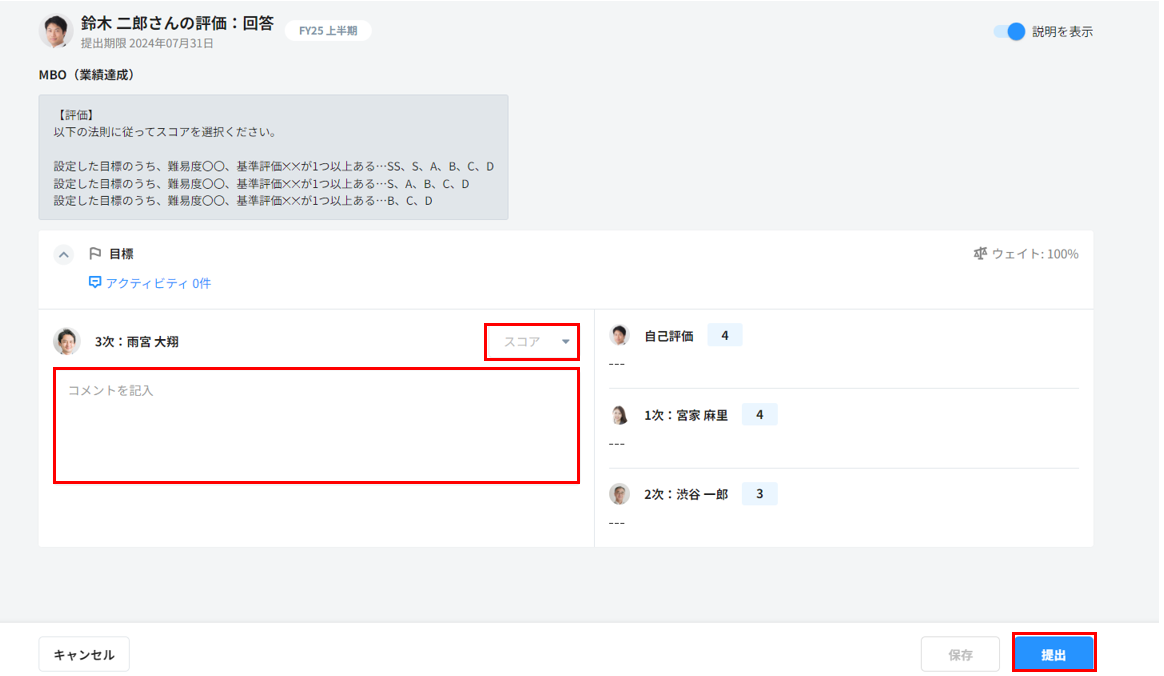Click into the コメントを記入 text area
This screenshot has height=676, width=1164.
click(316, 425)
